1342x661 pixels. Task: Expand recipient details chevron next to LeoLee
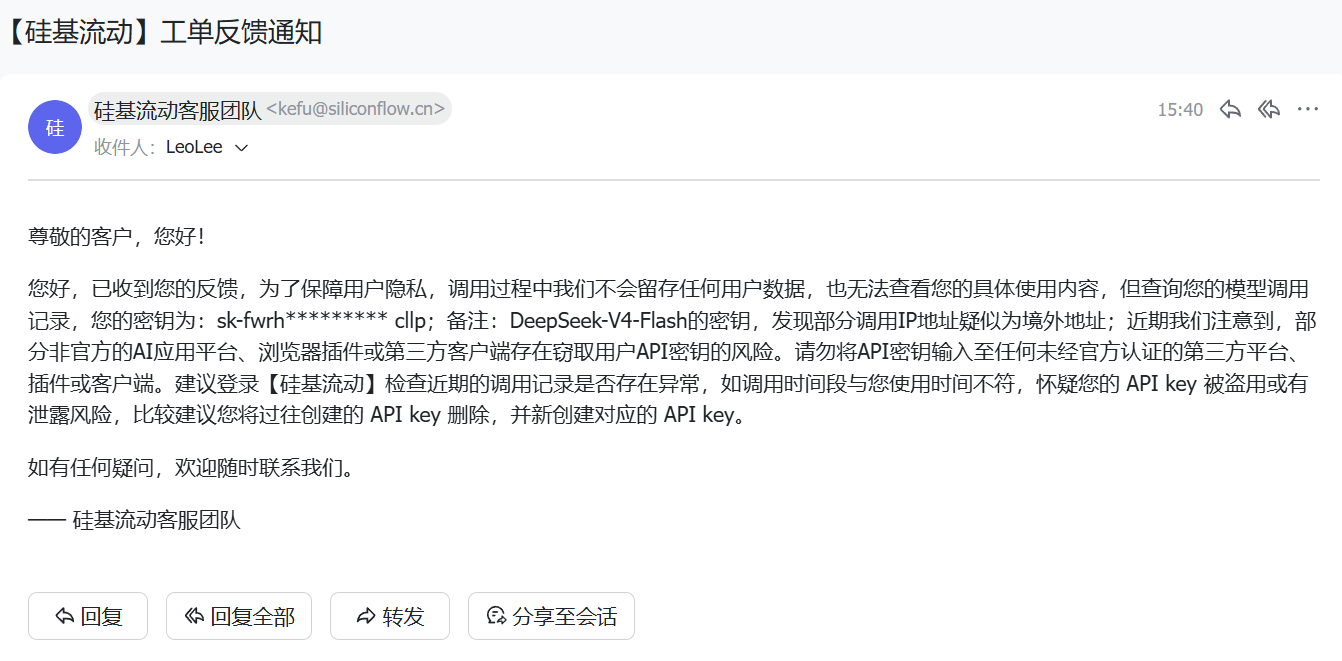240,148
